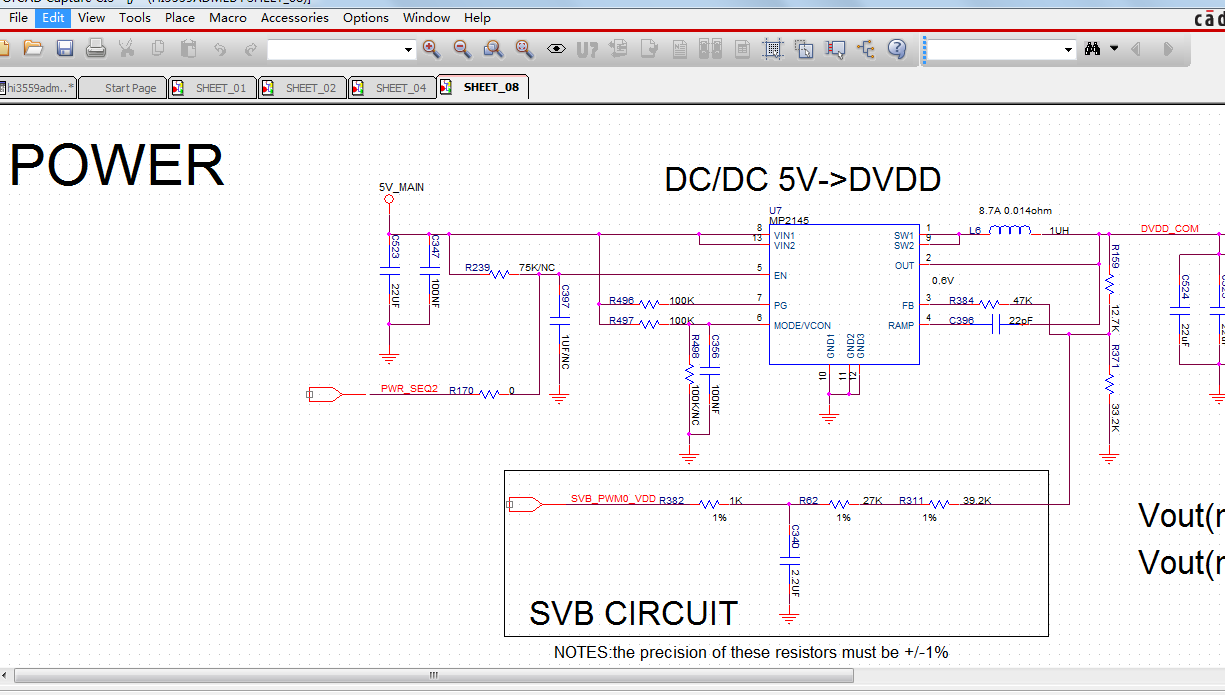Switch to the SHEET_01 tab
This screenshot has width=1225, height=695.
click(x=212, y=88)
